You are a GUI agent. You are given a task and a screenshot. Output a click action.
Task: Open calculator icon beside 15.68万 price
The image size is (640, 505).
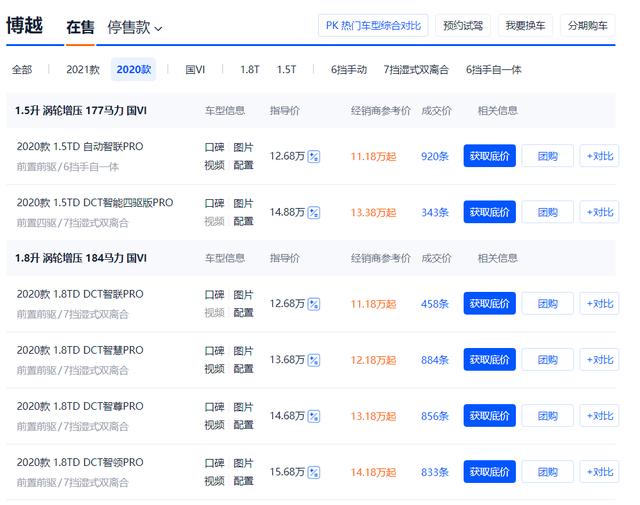(313, 472)
